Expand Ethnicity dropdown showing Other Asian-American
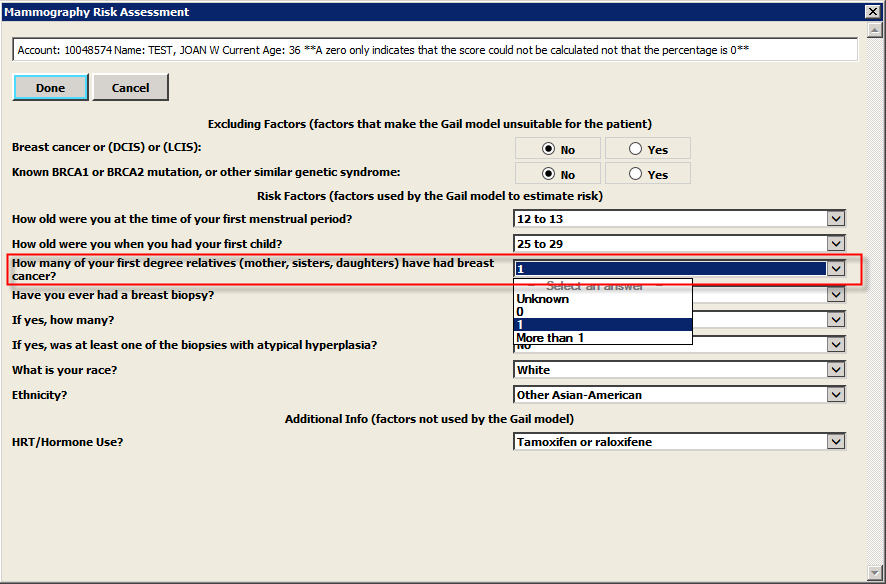Viewport: 886px width, 584px height. [836, 395]
